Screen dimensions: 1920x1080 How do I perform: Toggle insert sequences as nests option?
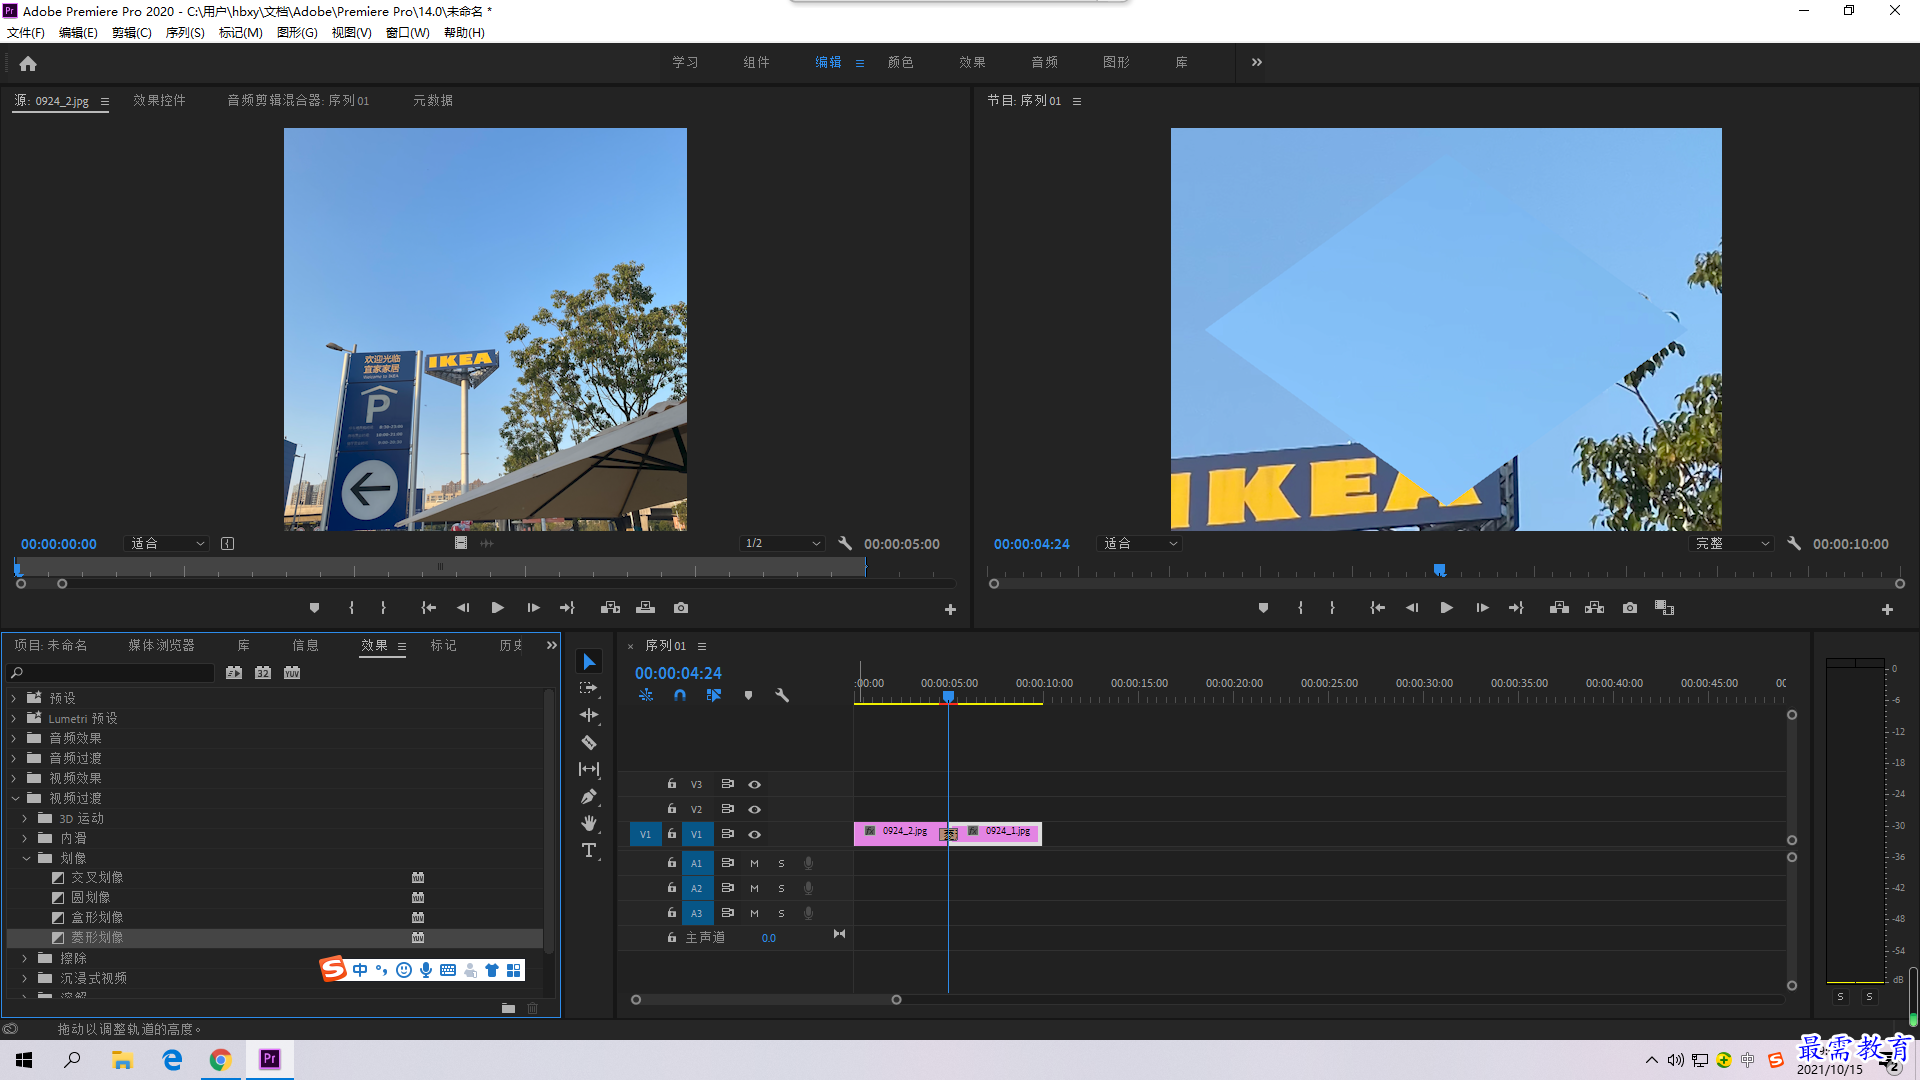coord(646,695)
